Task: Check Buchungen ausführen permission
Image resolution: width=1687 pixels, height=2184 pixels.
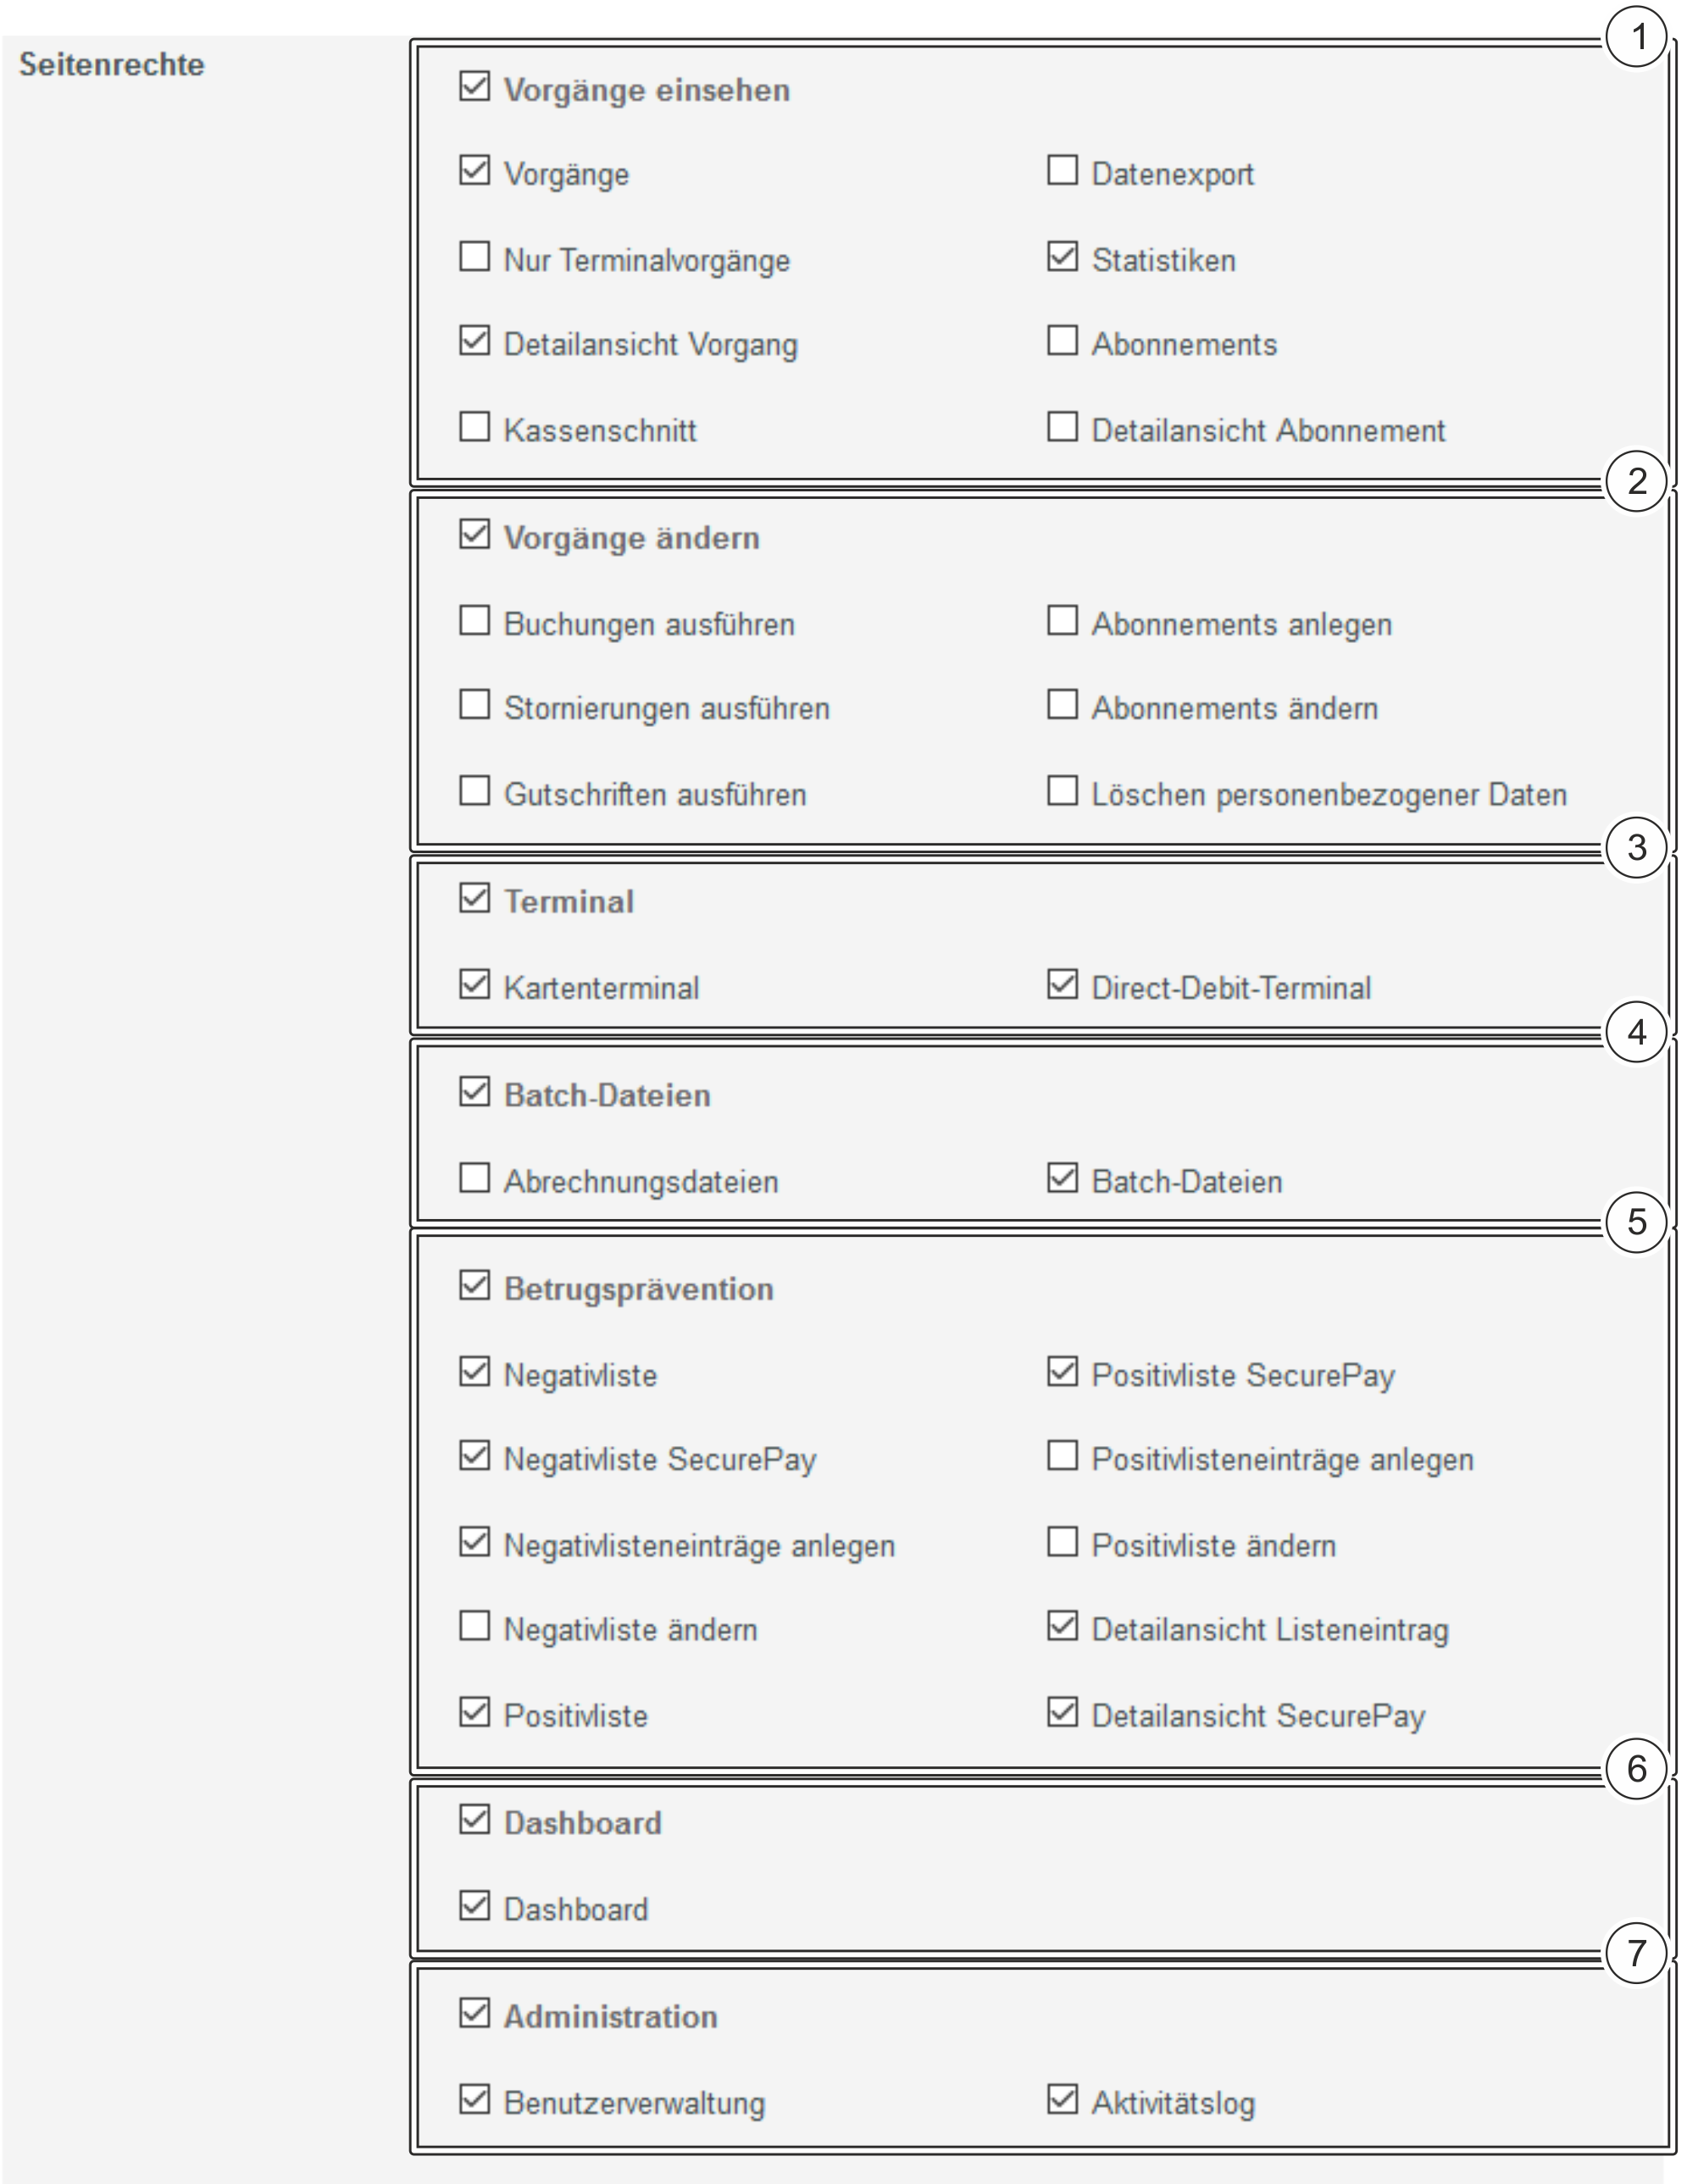Action: 474,621
